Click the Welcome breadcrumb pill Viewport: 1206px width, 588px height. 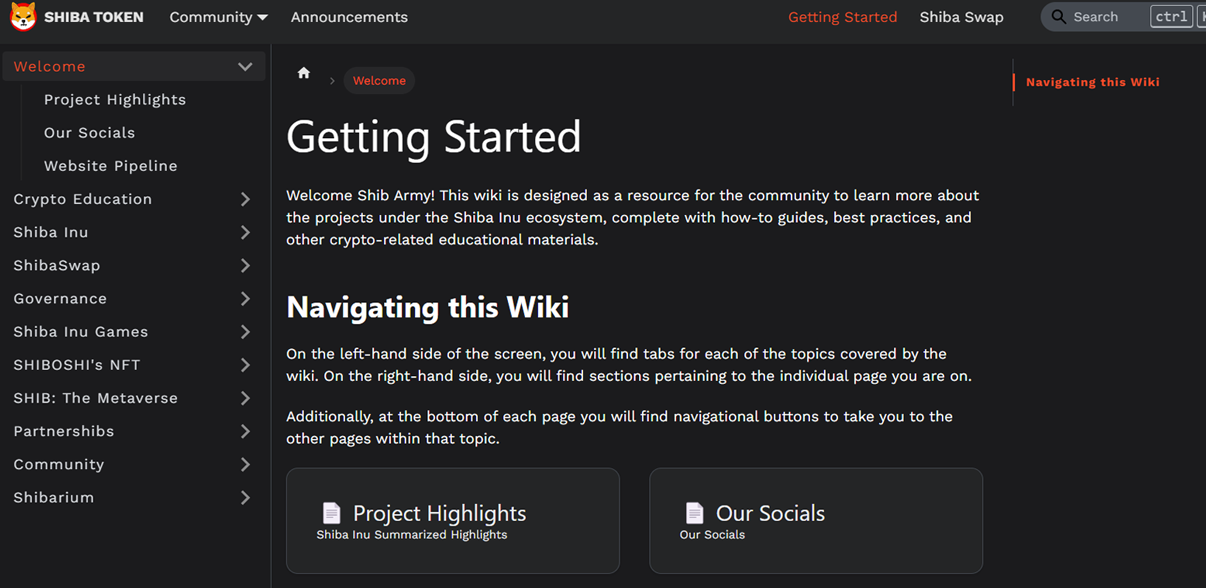(379, 81)
